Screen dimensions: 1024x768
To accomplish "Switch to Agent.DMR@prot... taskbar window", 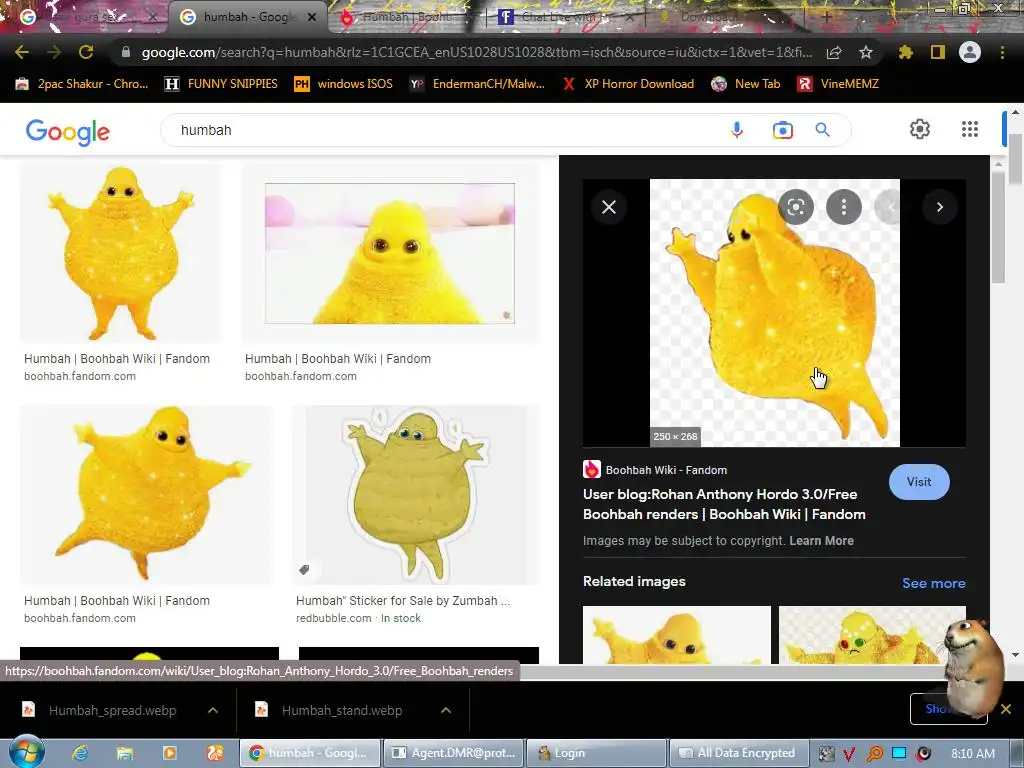I will [x=454, y=753].
